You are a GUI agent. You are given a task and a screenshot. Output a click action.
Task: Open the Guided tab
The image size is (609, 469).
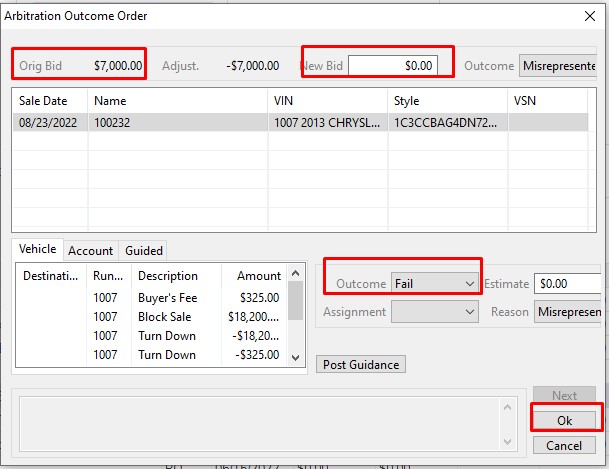click(144, 251)
